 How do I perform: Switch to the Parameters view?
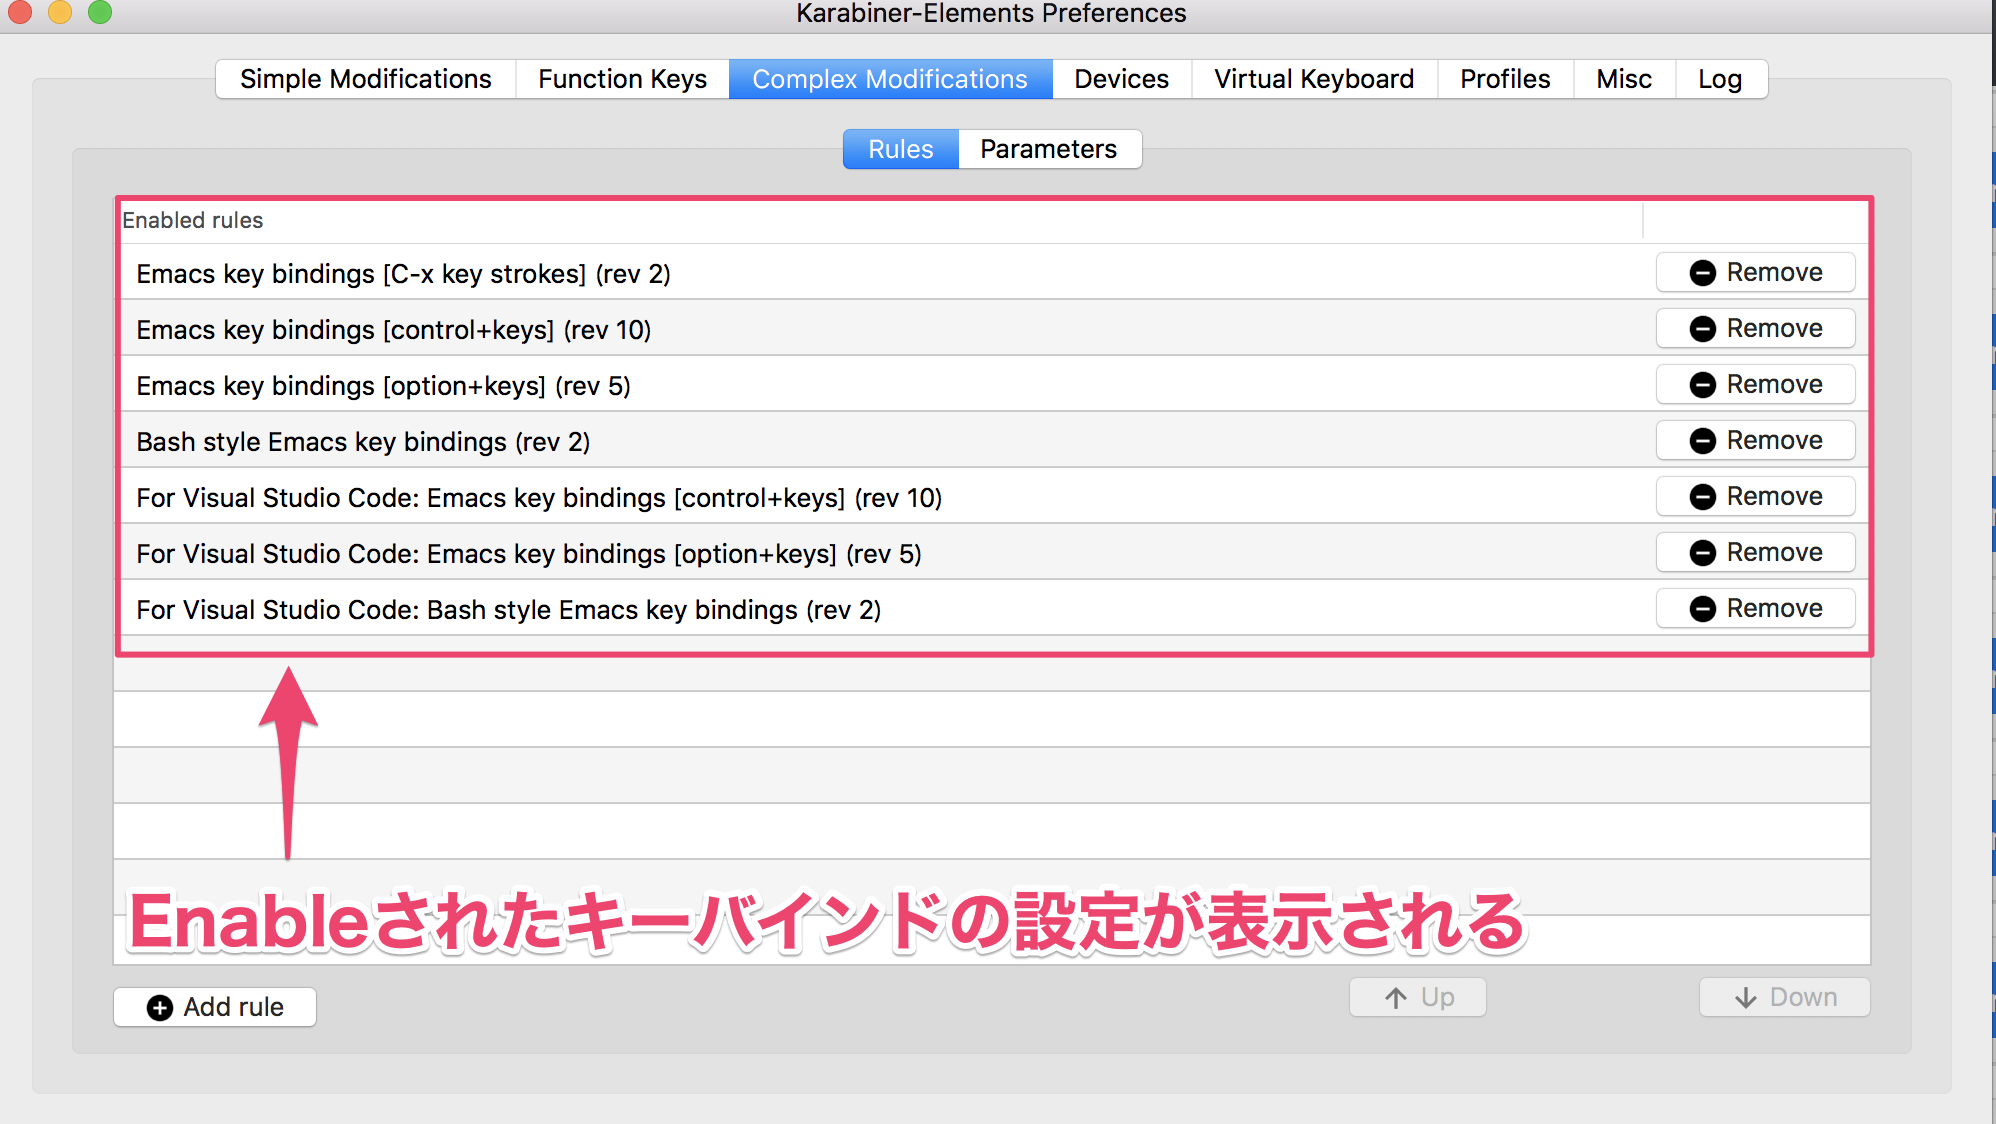click(1049, 148)
